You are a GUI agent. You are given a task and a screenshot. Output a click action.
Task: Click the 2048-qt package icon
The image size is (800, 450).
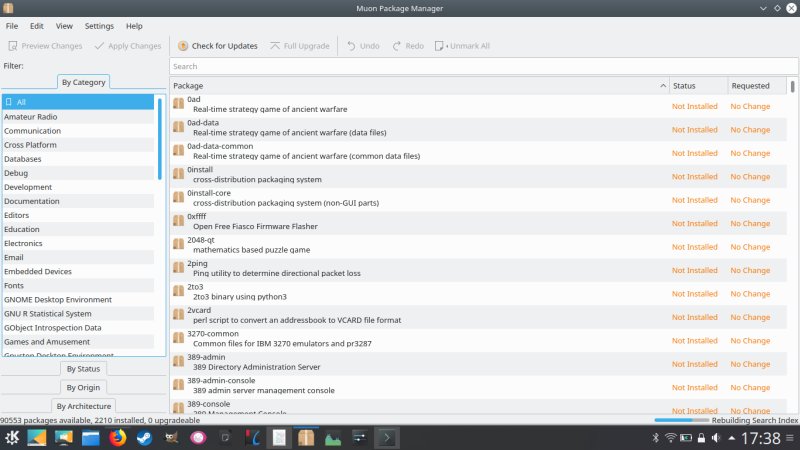pos(179,244)
